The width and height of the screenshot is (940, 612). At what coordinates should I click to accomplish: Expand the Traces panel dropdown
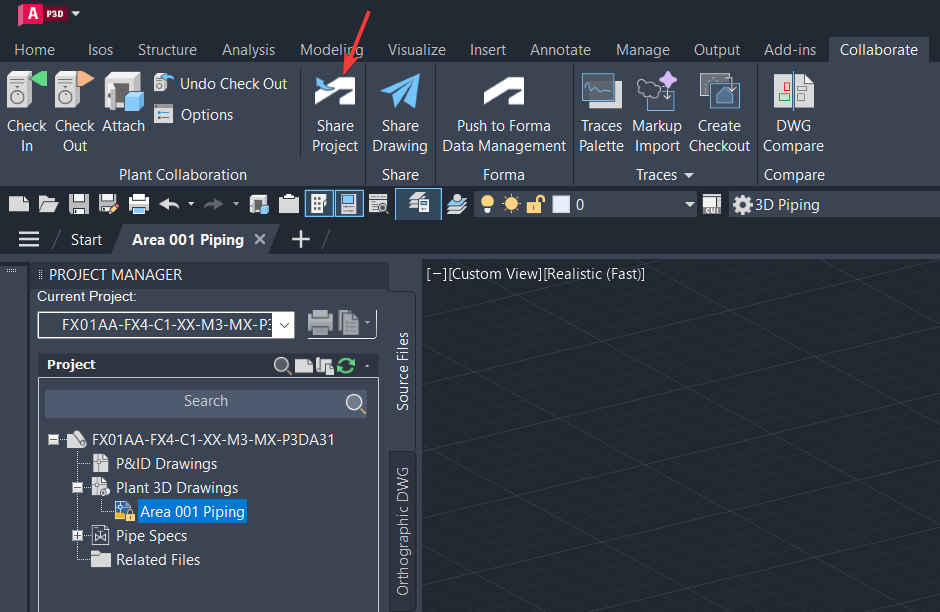pos(689,175)
